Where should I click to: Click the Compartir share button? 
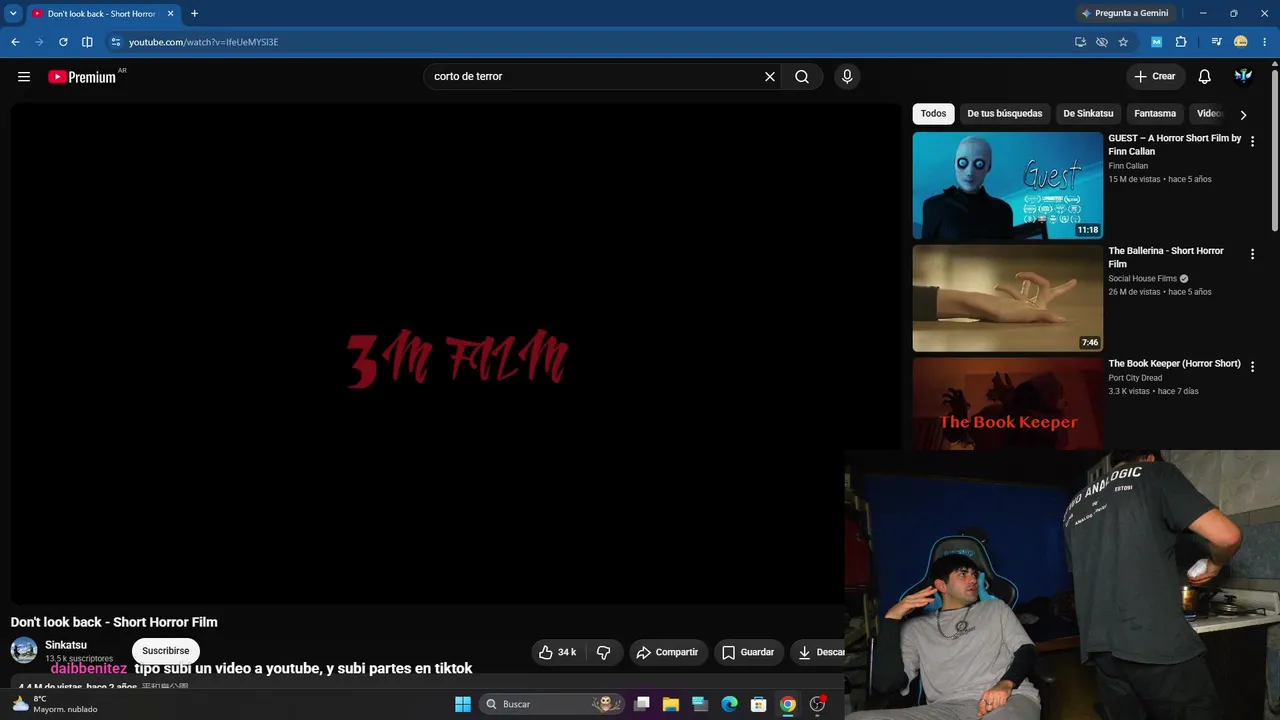pos(668,652)
